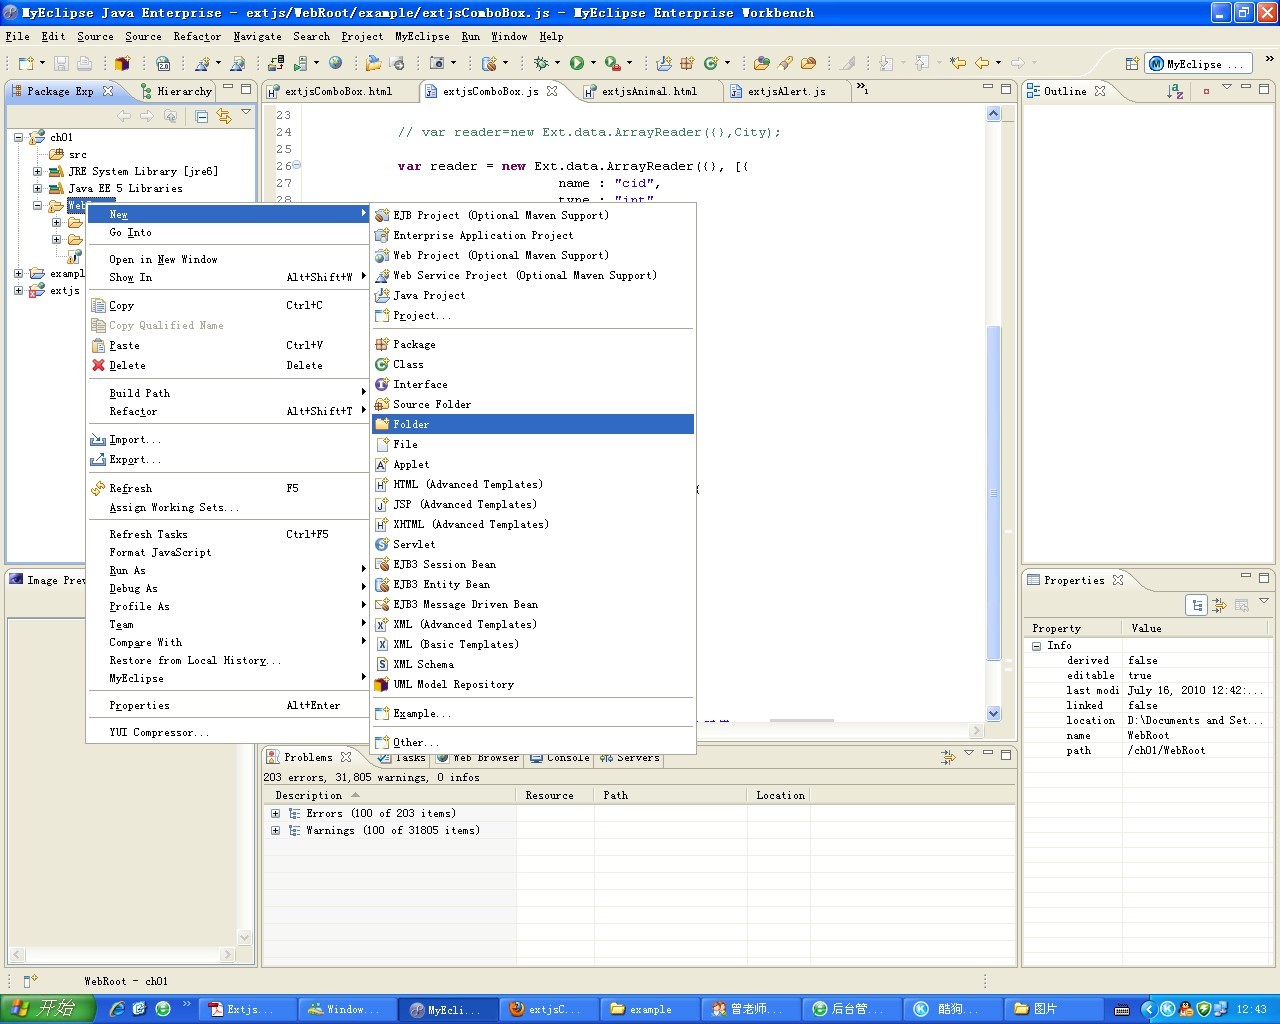Click the Debug bug icon in toolbar
Viewport: 1280px width, 1024px height.
point(541,63)
